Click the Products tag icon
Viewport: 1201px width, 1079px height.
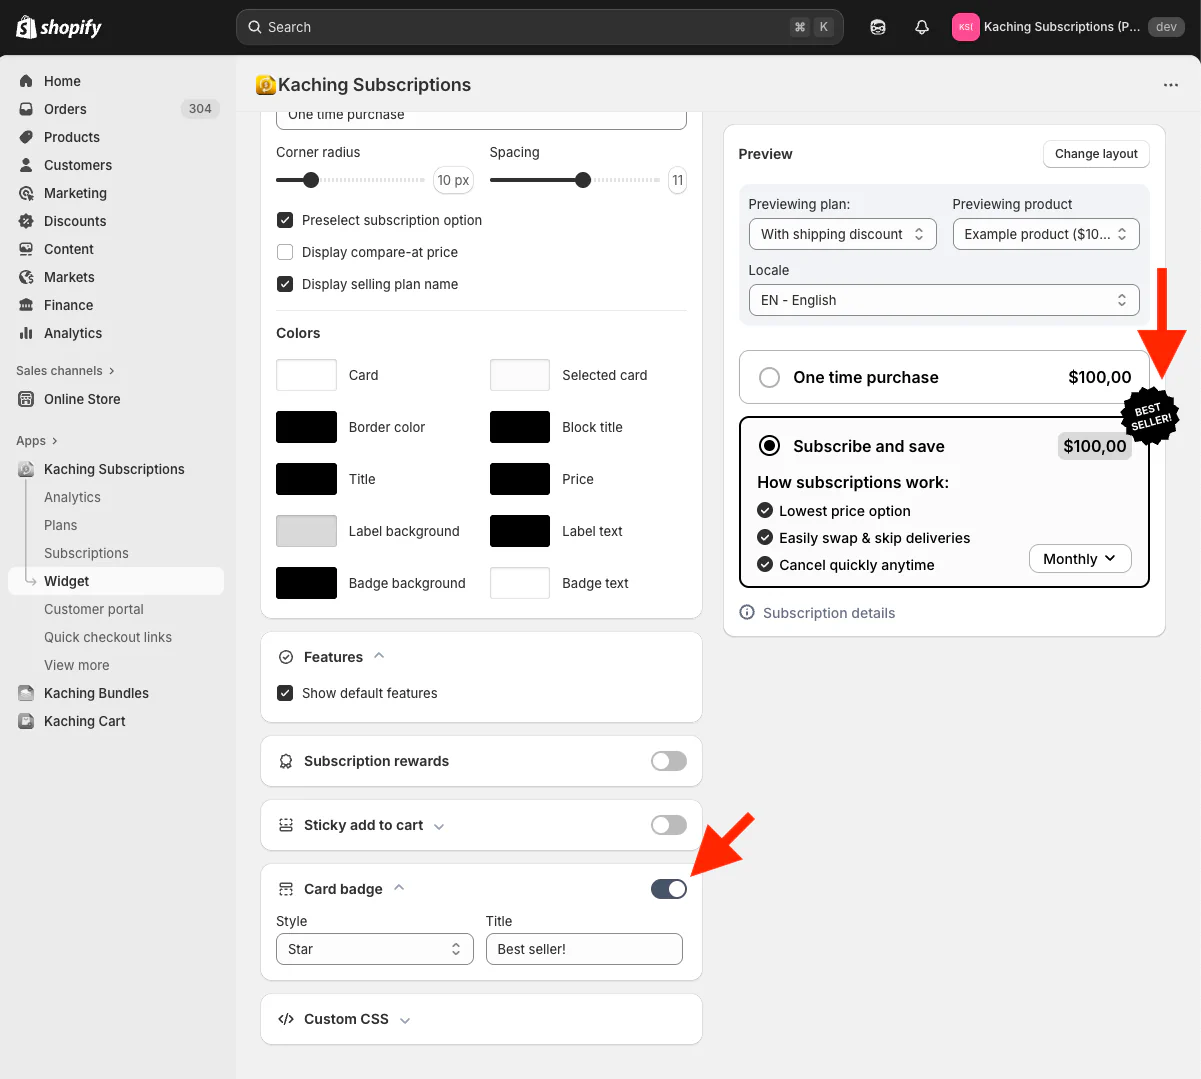[x=26, y=137]
